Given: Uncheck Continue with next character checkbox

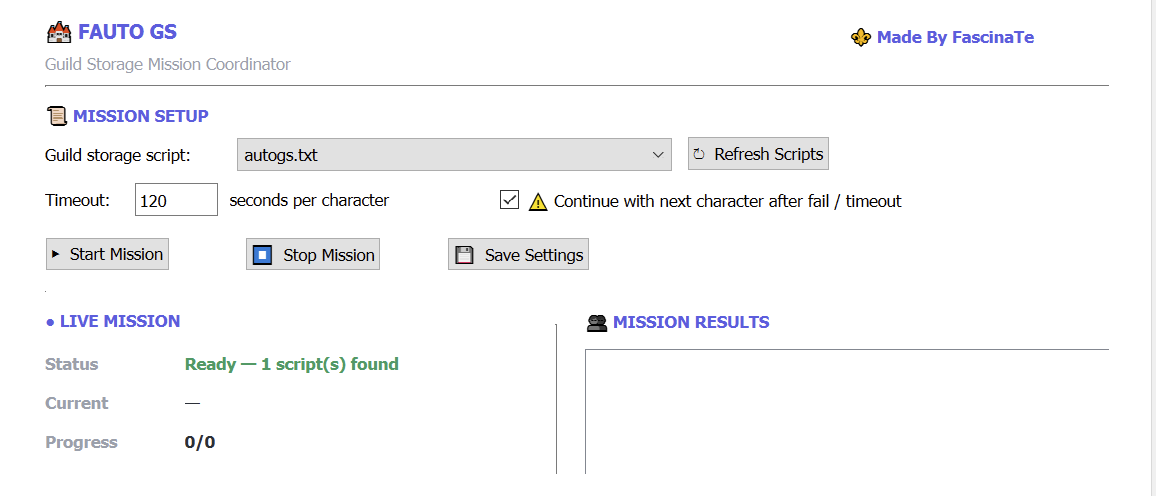Looking at the screenshot, I should point(509,200).
